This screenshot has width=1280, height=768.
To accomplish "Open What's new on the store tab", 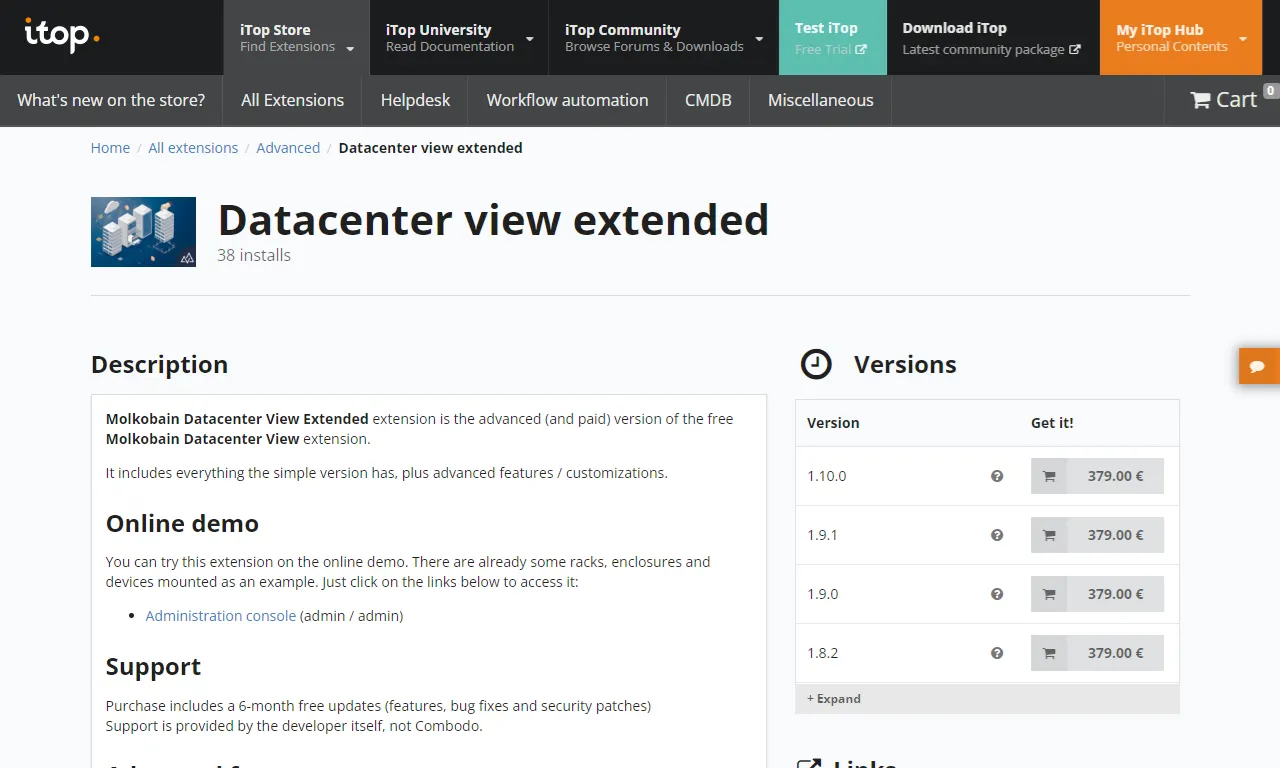I will pos(111,100).
